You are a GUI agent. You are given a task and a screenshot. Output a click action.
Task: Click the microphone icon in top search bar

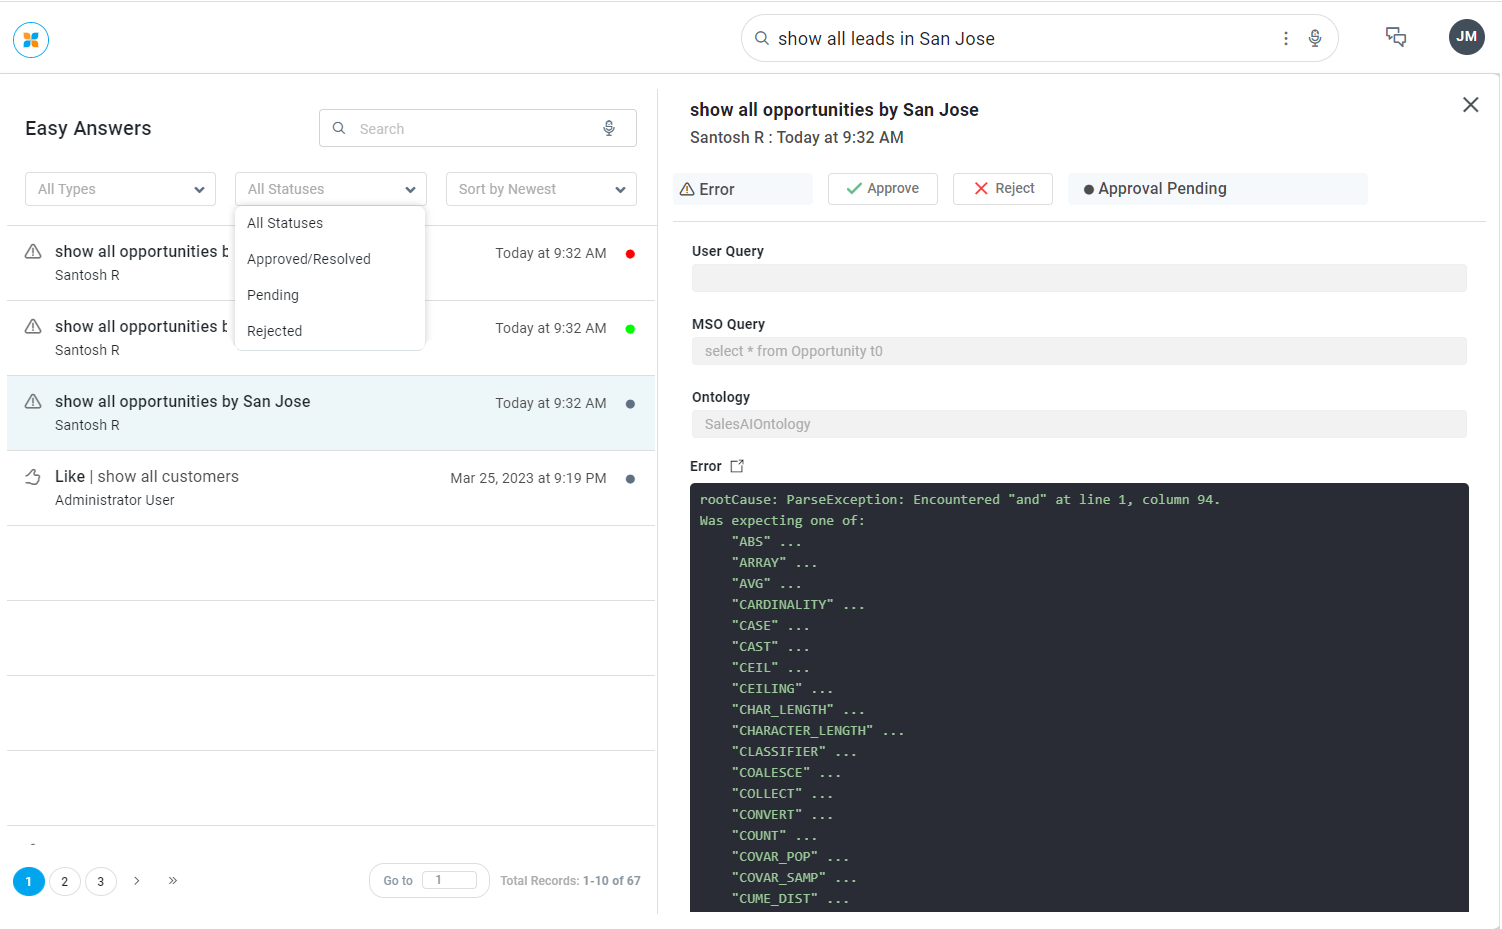tap(1315, 38)
